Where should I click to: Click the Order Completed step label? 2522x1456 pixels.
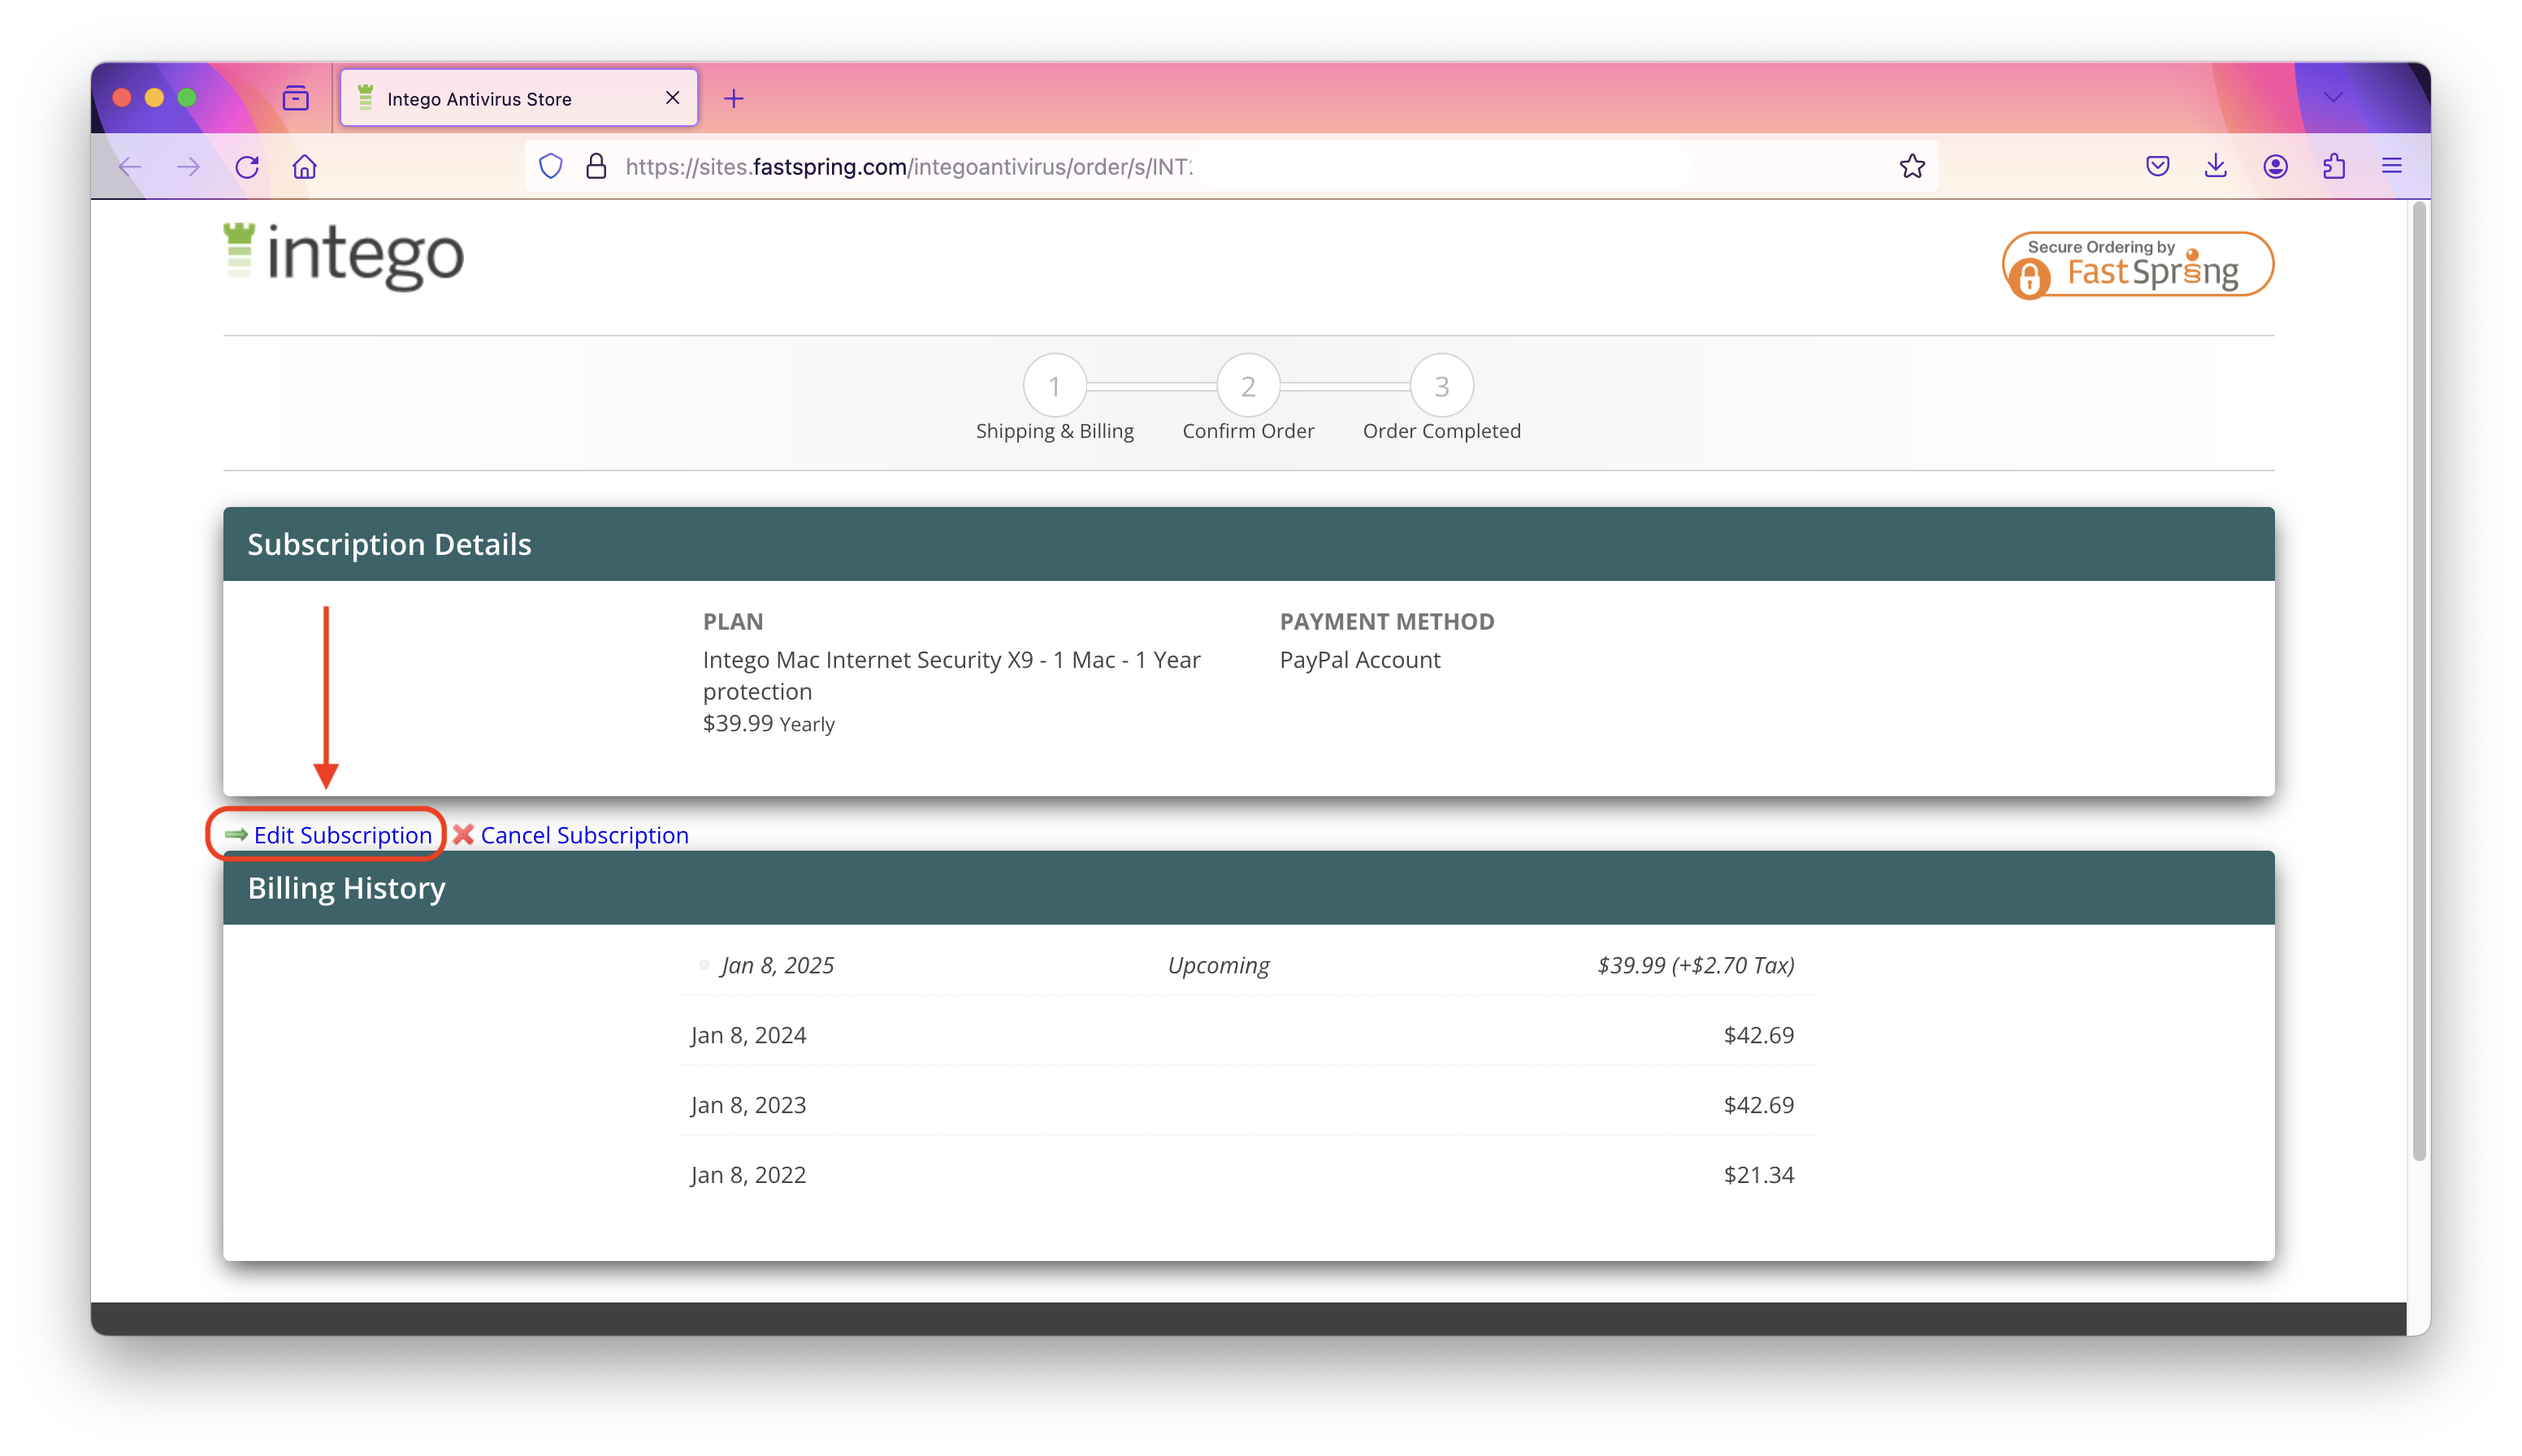click(1441, 431)
